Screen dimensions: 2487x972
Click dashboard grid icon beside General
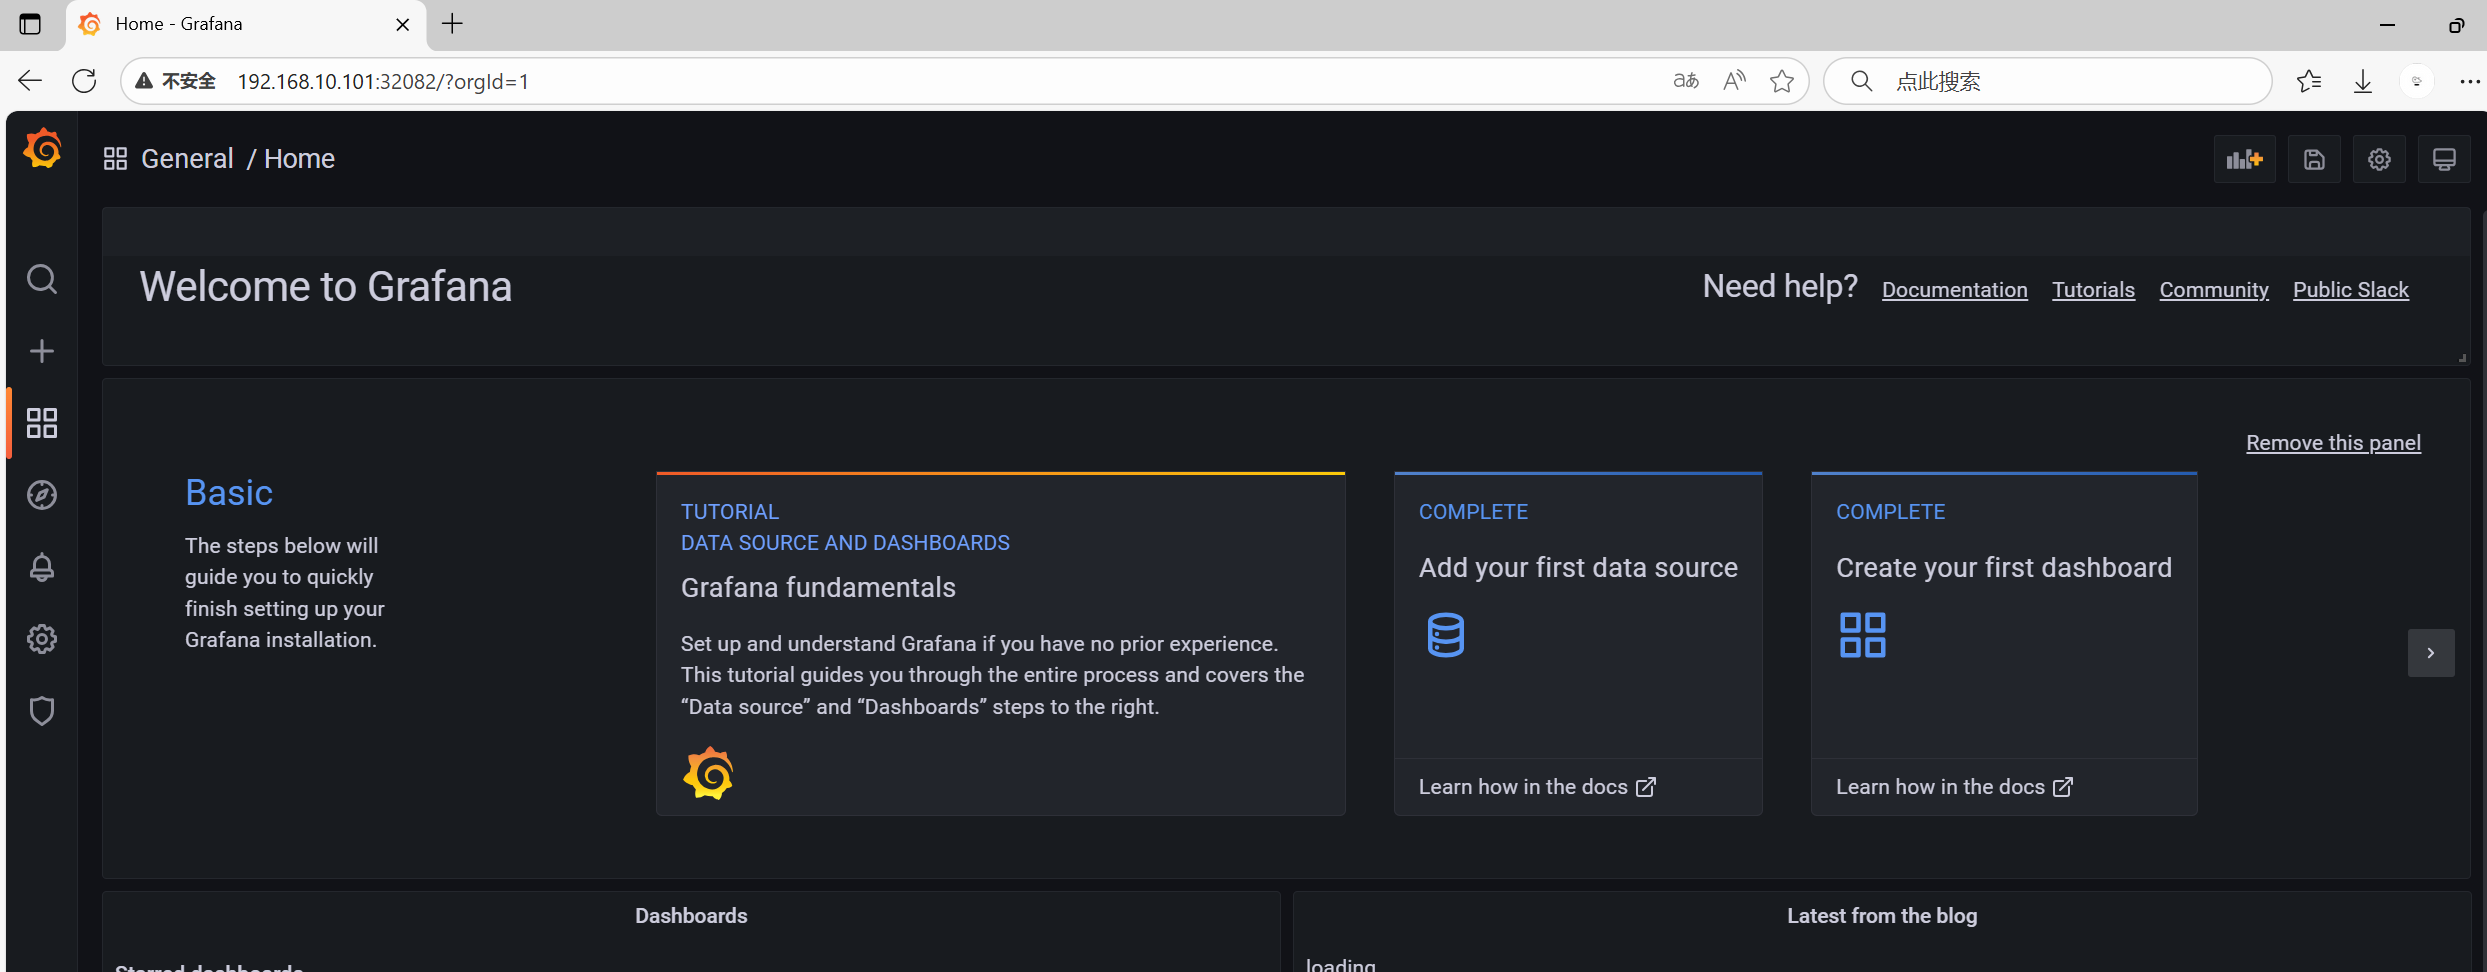coord(116,159)
